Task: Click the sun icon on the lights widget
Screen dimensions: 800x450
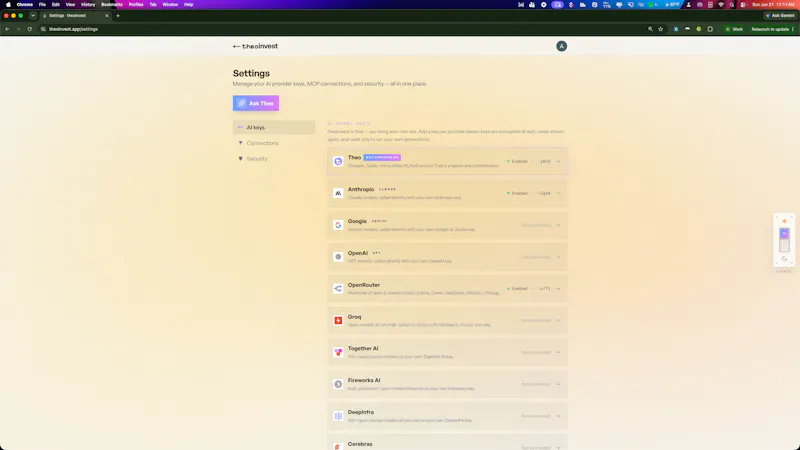Action: tap(784, 221)
